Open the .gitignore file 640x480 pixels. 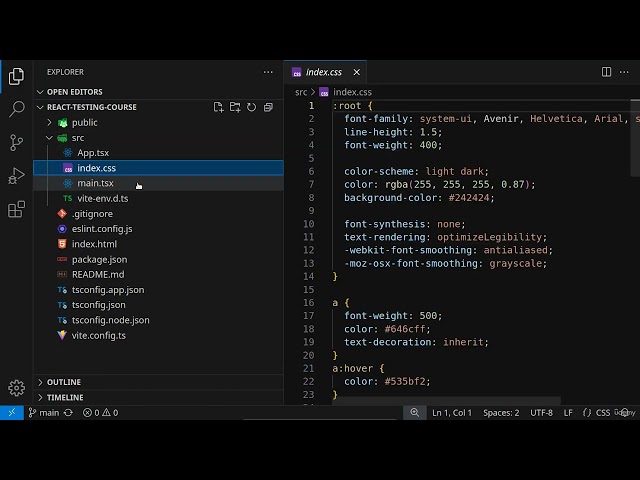(158, 214)
